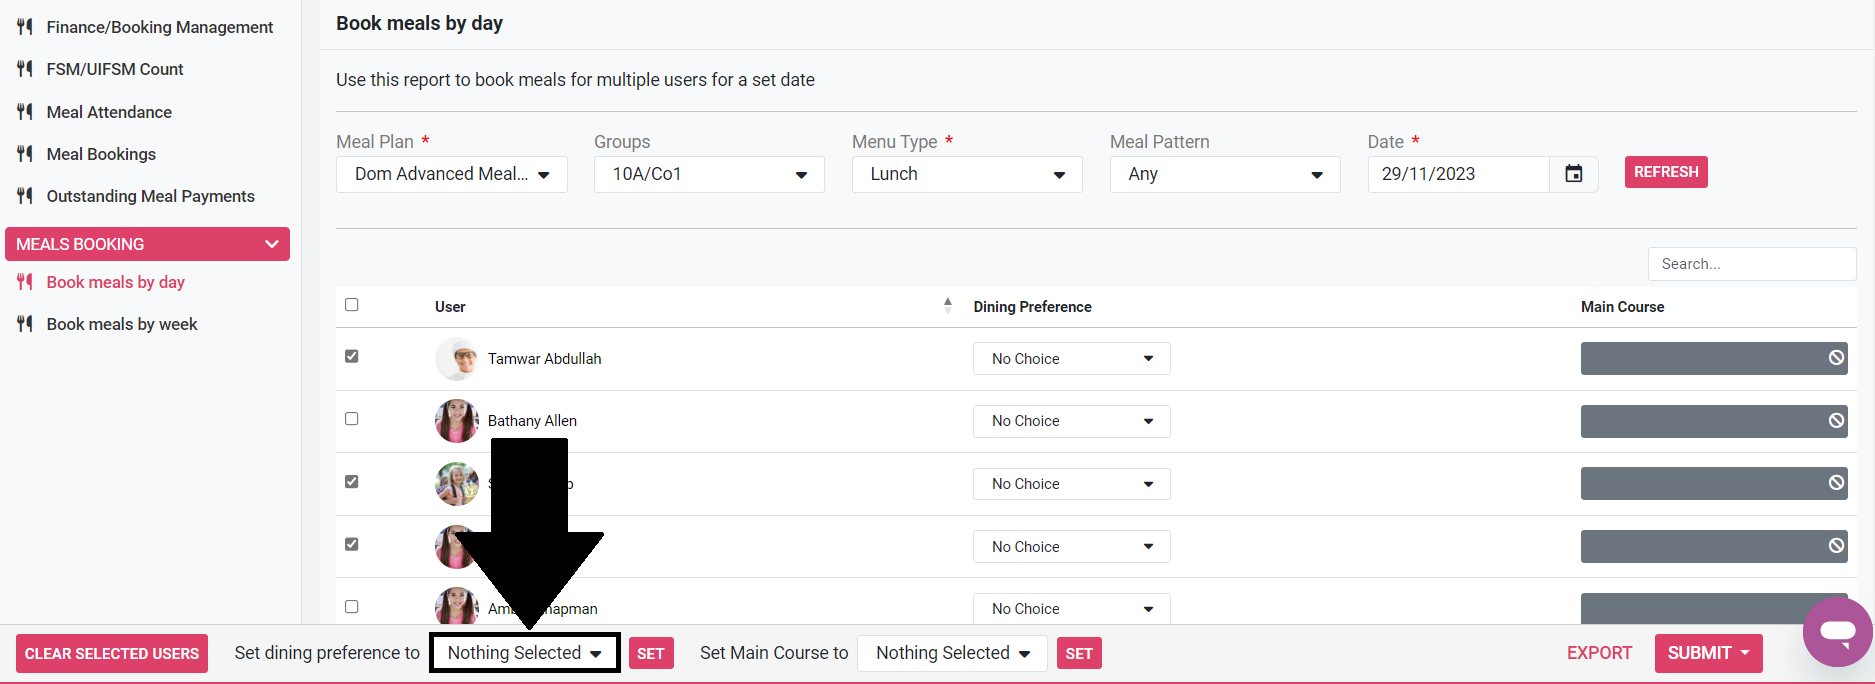Open the Set dining preference dropdown

[x=524, y=653]
